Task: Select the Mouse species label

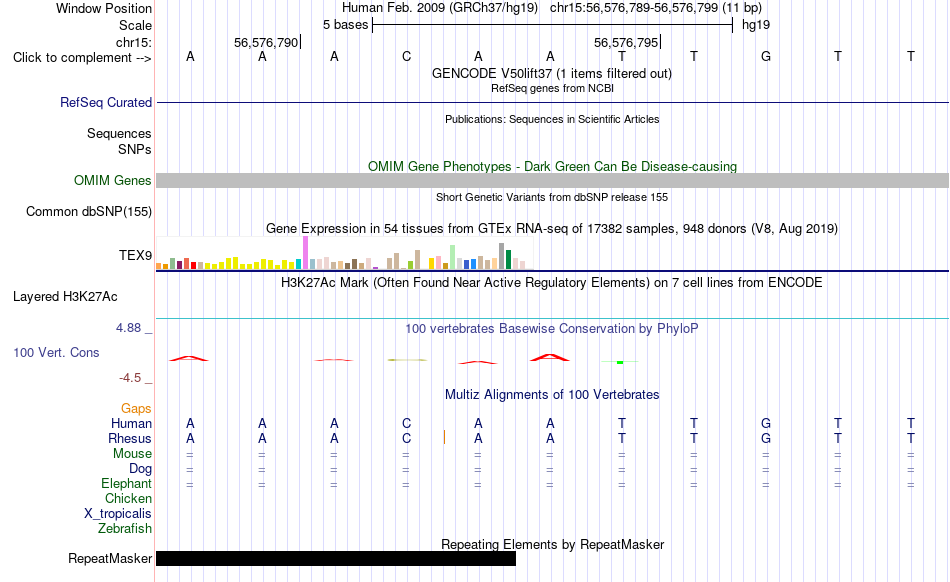Action: [132, 454]
